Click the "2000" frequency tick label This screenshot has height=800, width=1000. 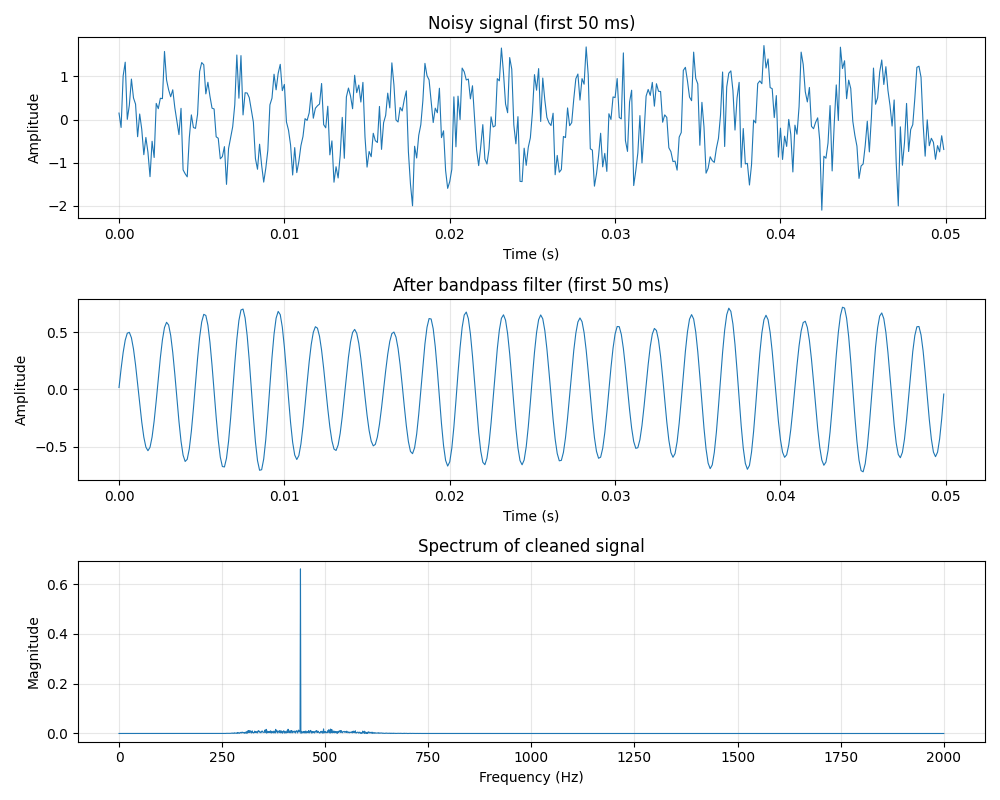[944, 757]
